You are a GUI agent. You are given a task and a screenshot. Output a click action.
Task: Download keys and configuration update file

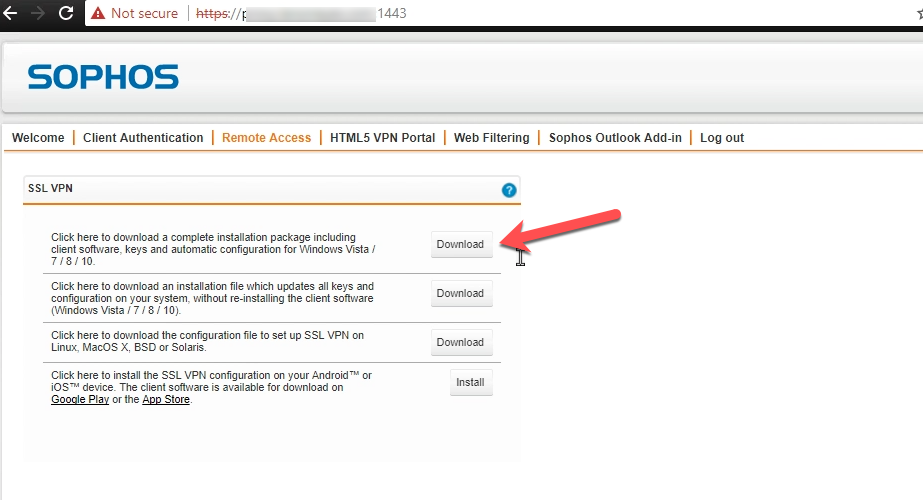click(461, 293)
